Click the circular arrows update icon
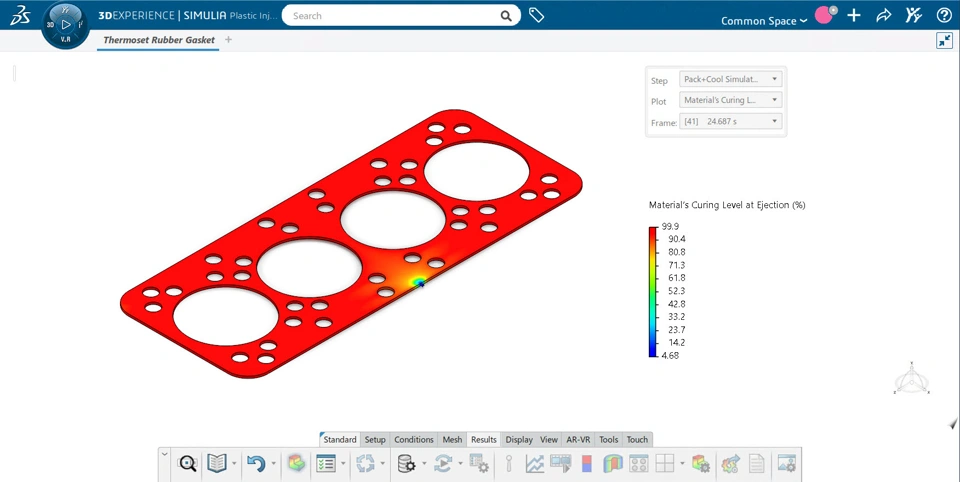Viewport: 960px width, 482px height. (365, 464)
